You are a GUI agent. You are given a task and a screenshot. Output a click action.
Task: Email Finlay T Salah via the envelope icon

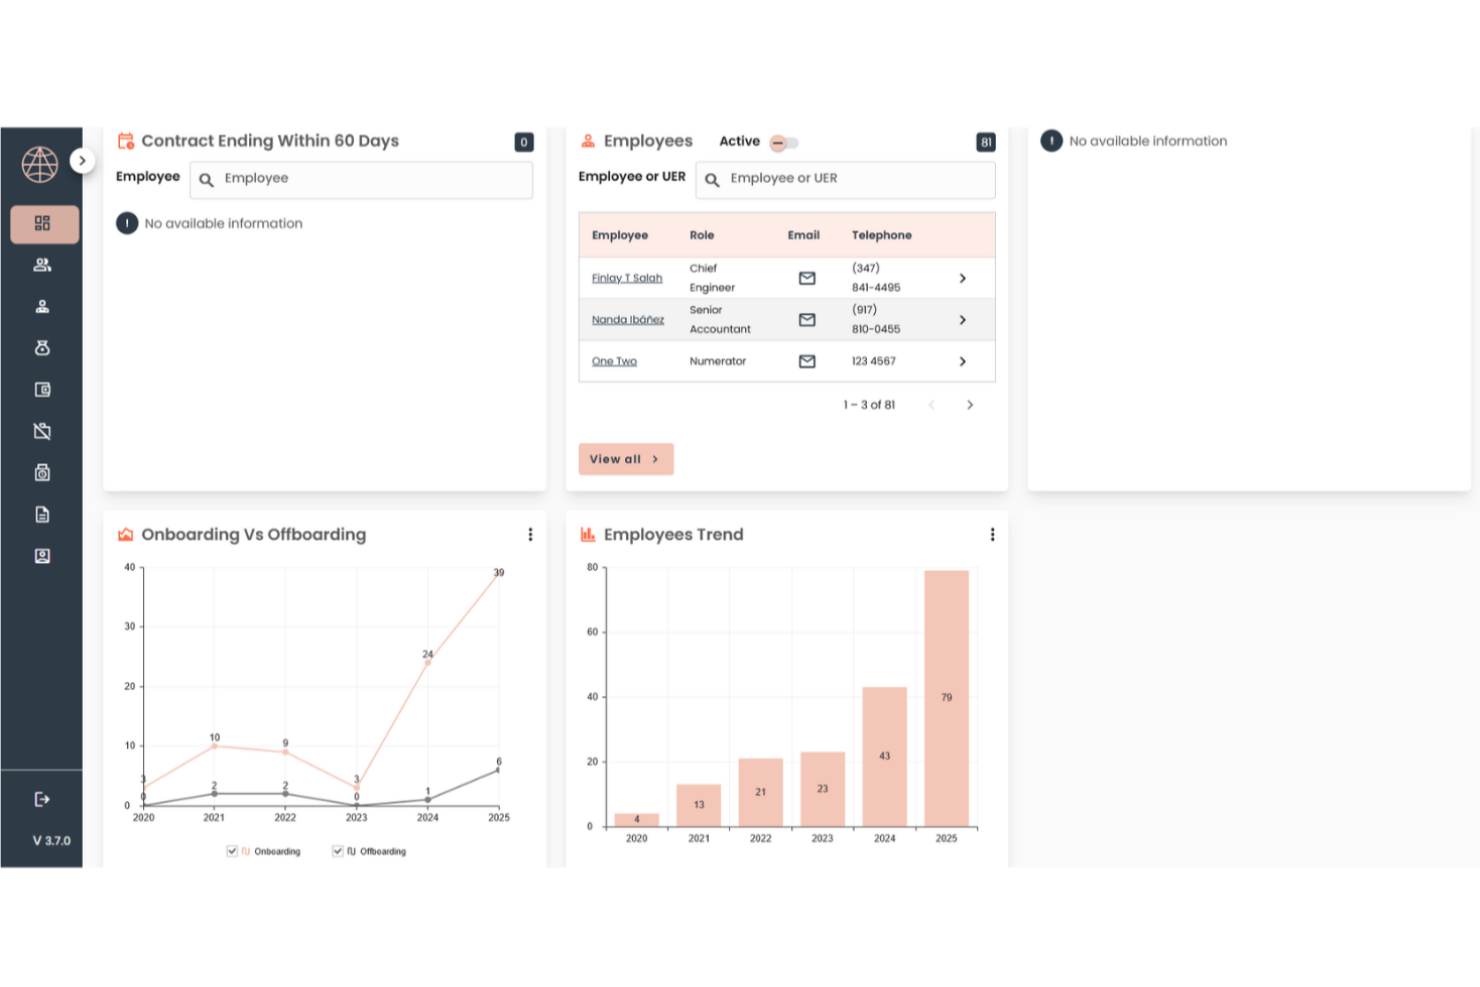coord(806,278)
